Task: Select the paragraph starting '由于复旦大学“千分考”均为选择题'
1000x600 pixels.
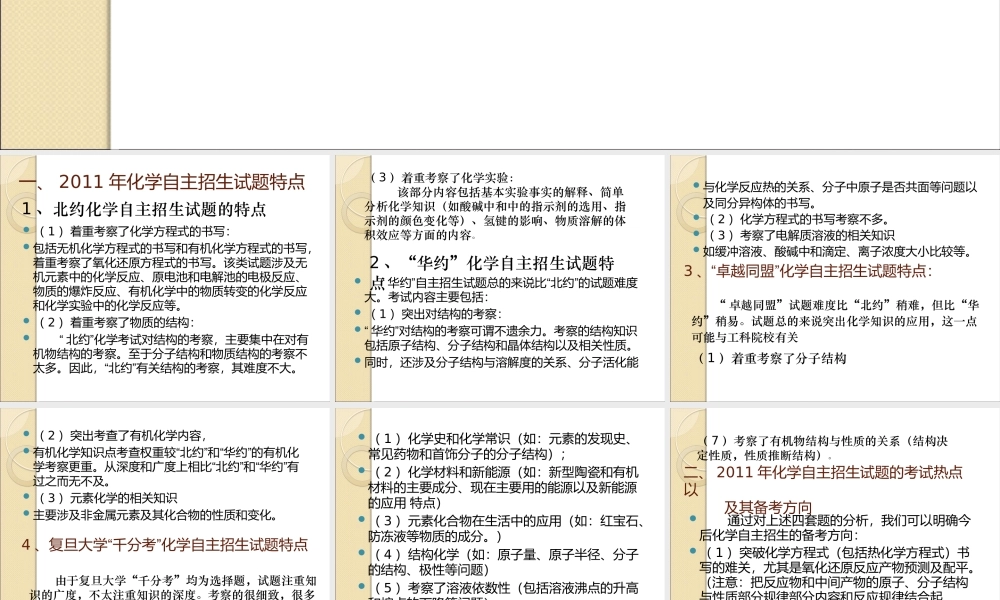Action: 173,587
